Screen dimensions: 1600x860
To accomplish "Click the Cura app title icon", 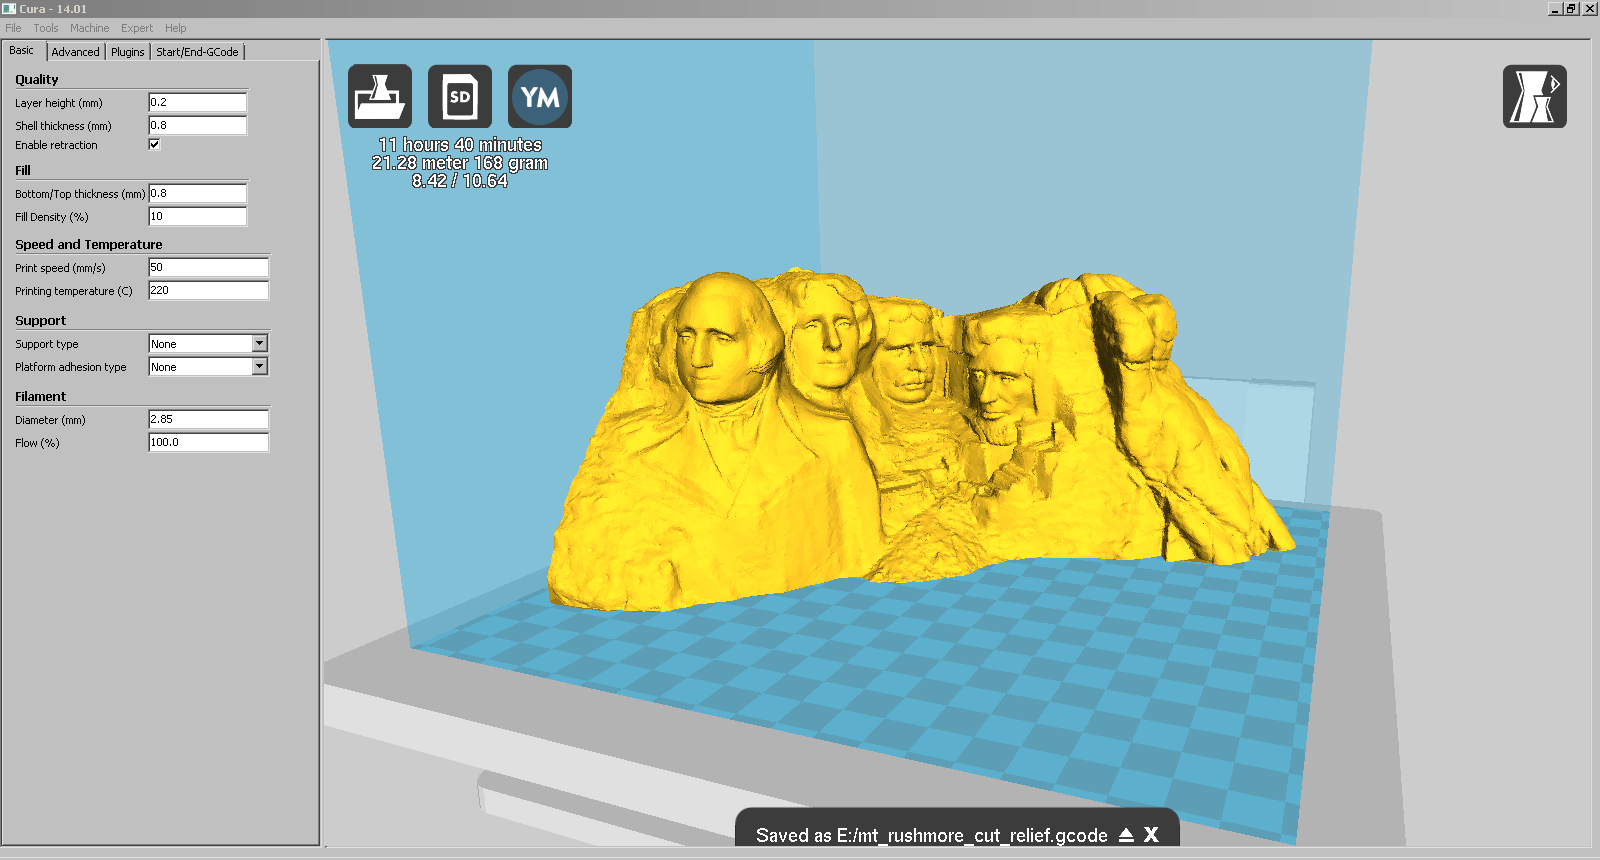I will (9, 8).
